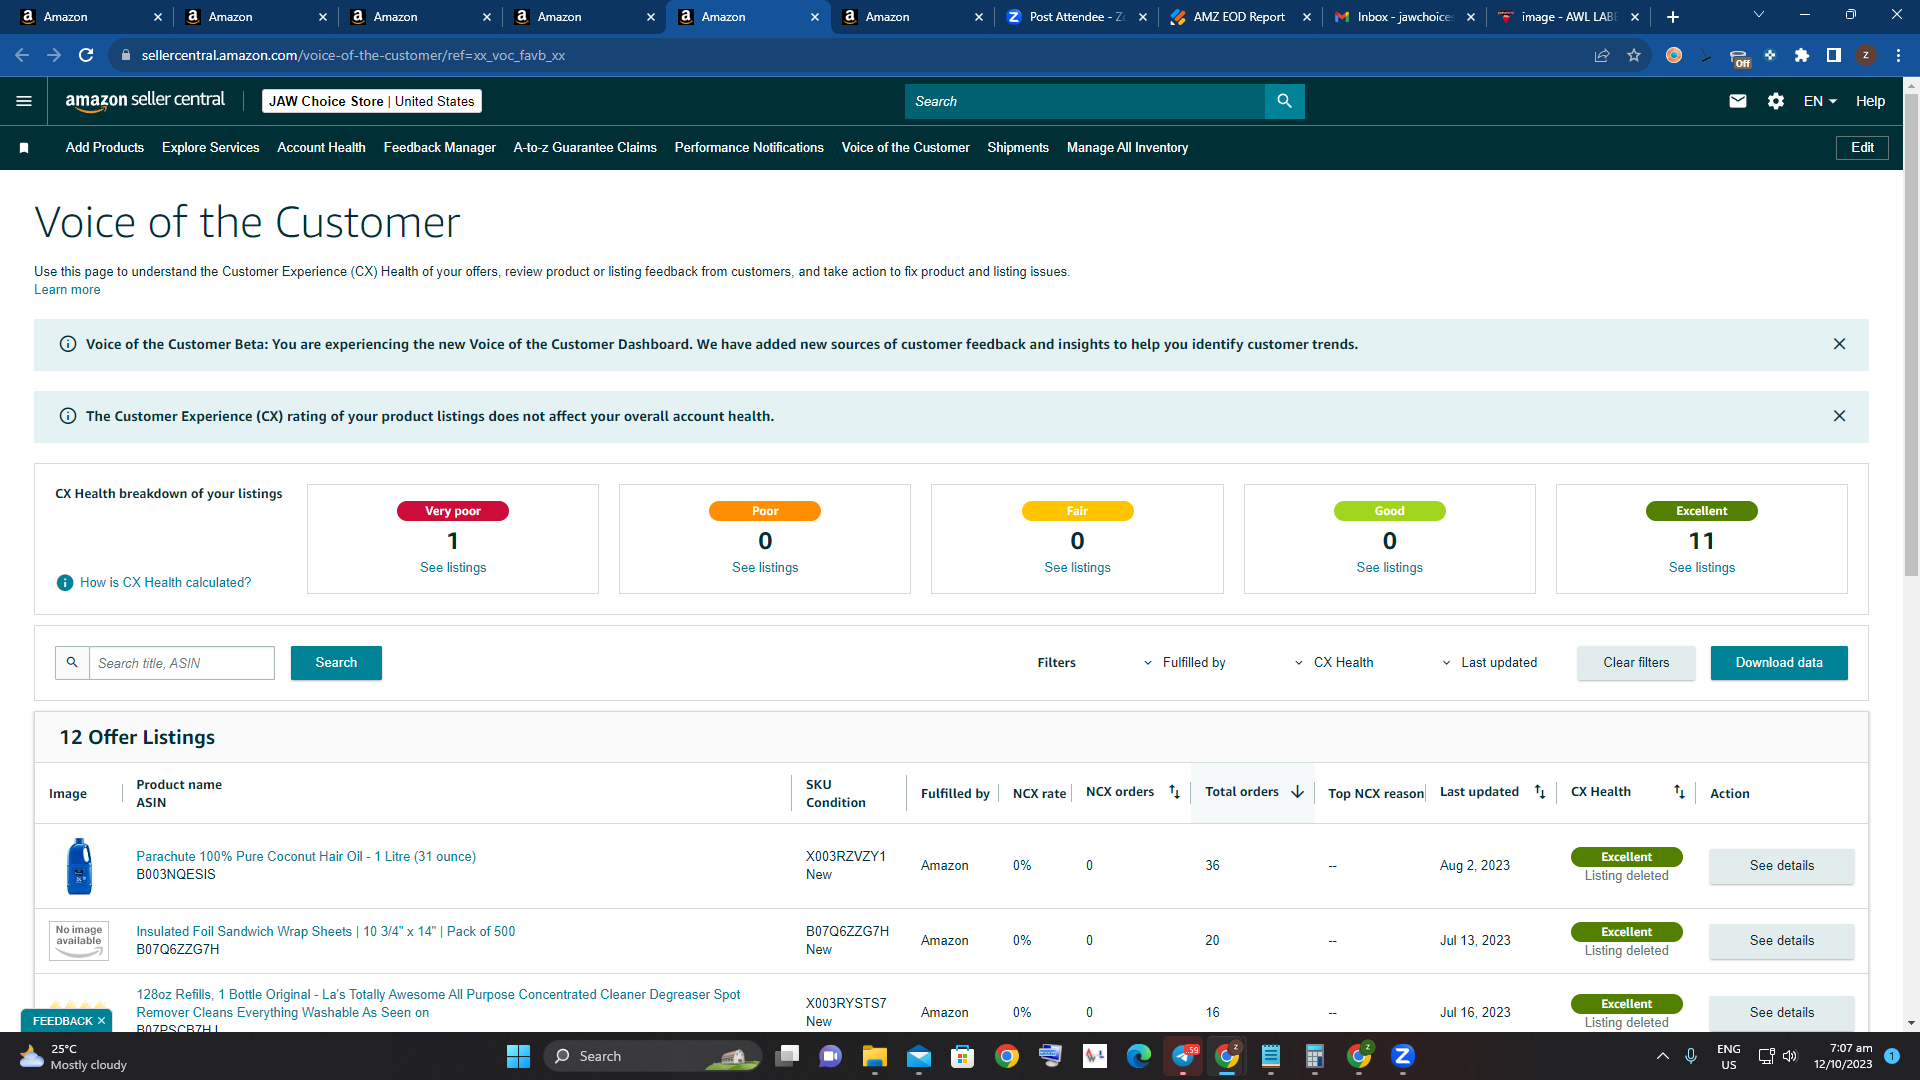This screenshot has width=1920, height=1080.
Task: Open the settings gear icon
Action: (1776, 101)
